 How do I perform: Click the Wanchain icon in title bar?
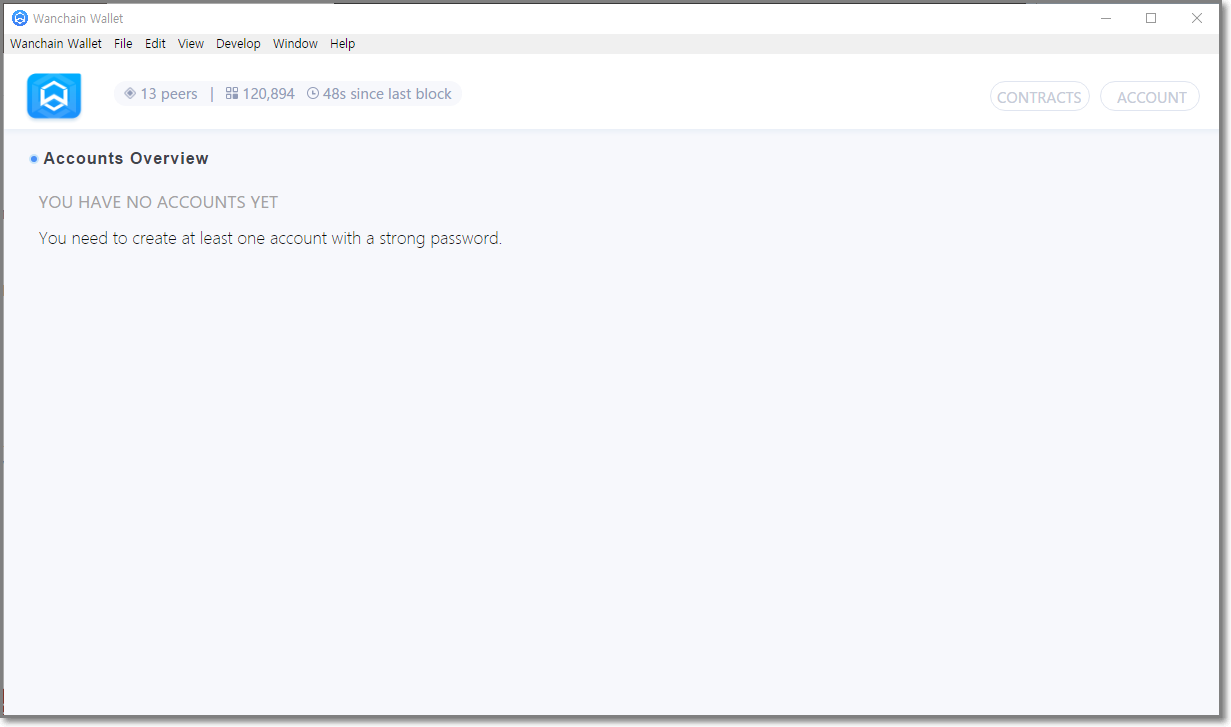click(x=19, y=18)
